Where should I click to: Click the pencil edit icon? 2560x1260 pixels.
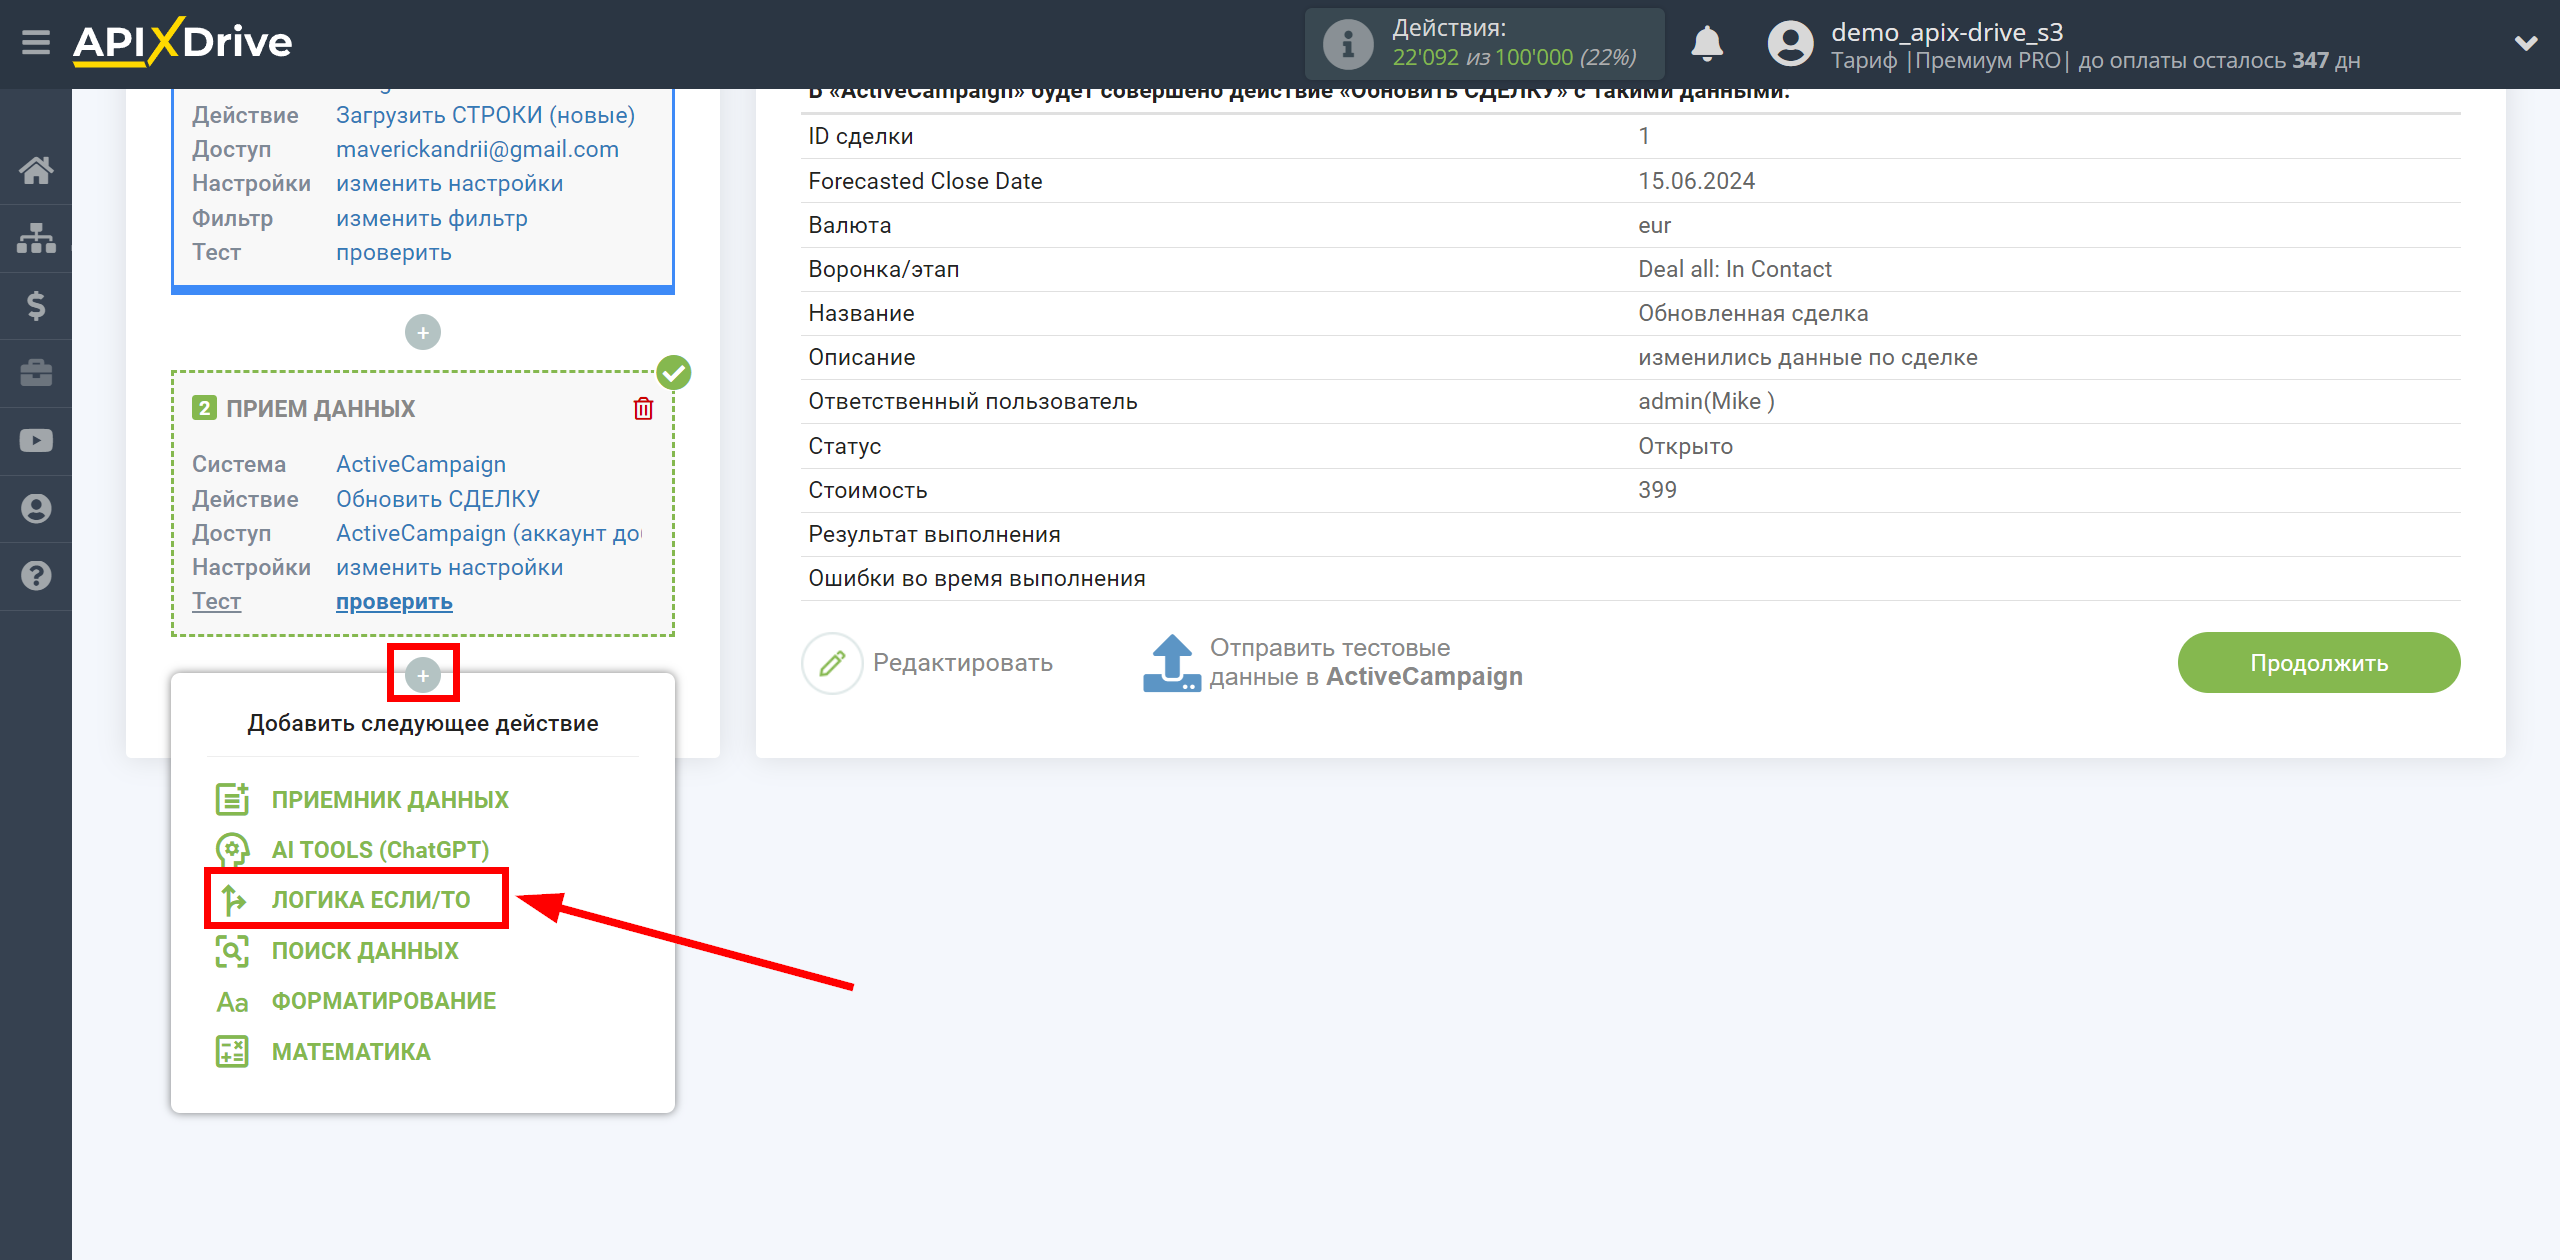[x=832, y=663]
